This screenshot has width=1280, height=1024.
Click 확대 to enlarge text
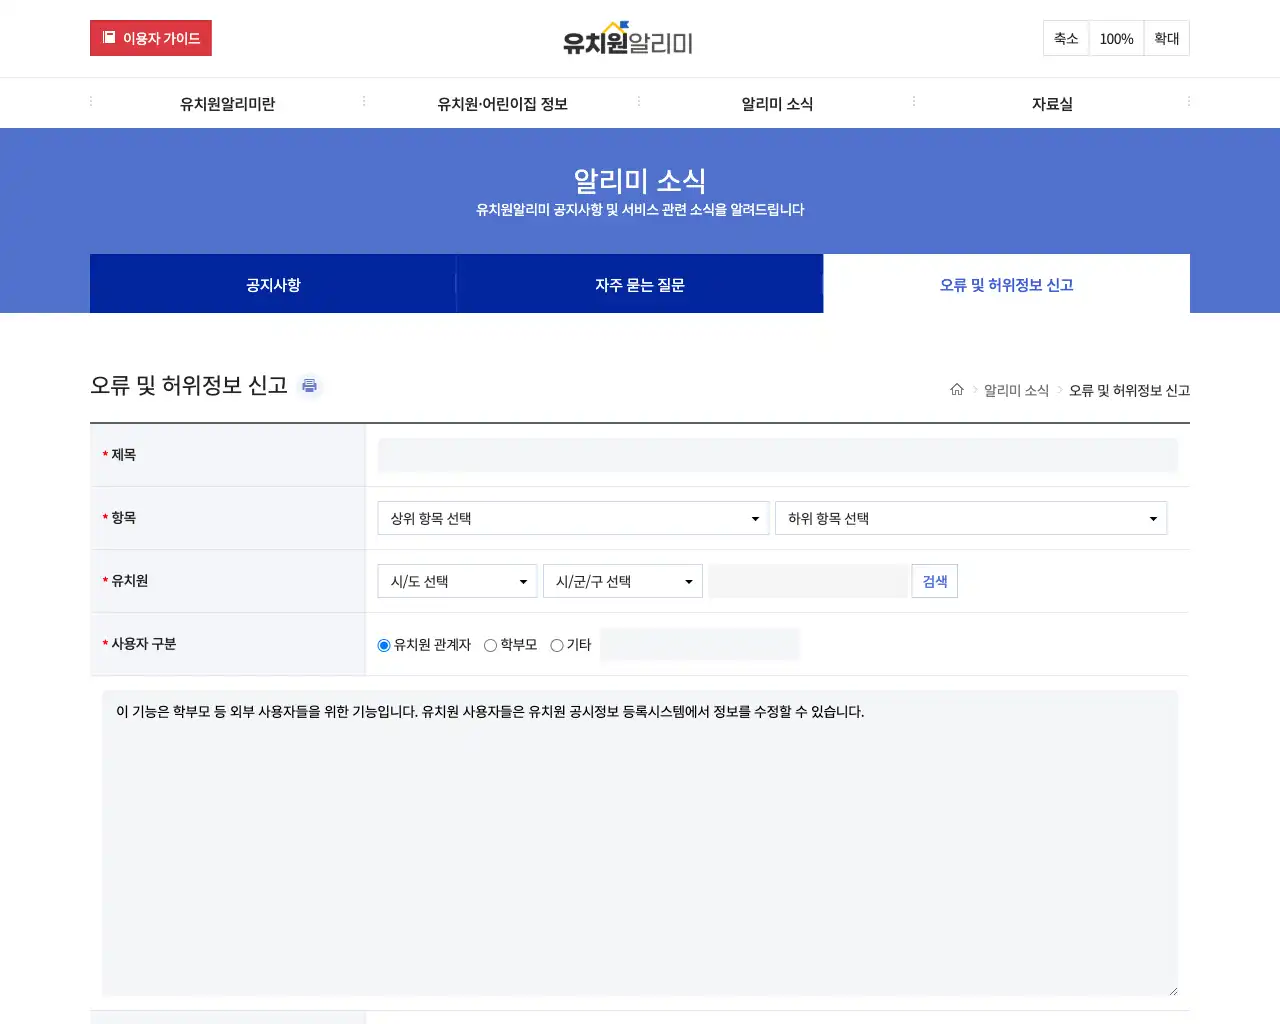tap(1166, 38)
